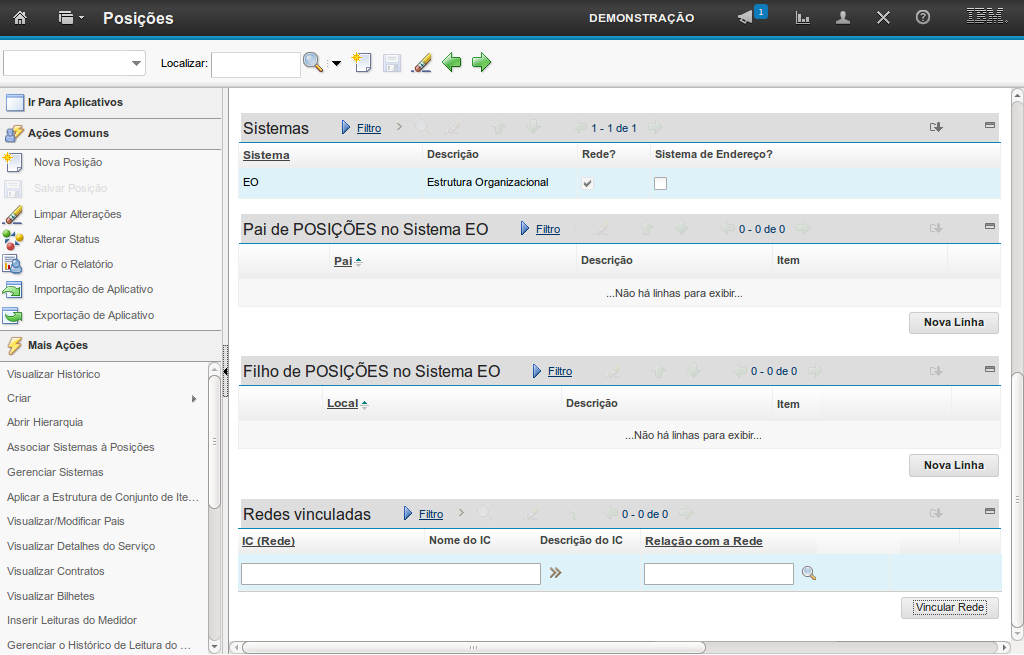The width and height of the screenshot is (1024, 655).
Task: Go to the next record green arrow
Action: [x=482, y=63]
